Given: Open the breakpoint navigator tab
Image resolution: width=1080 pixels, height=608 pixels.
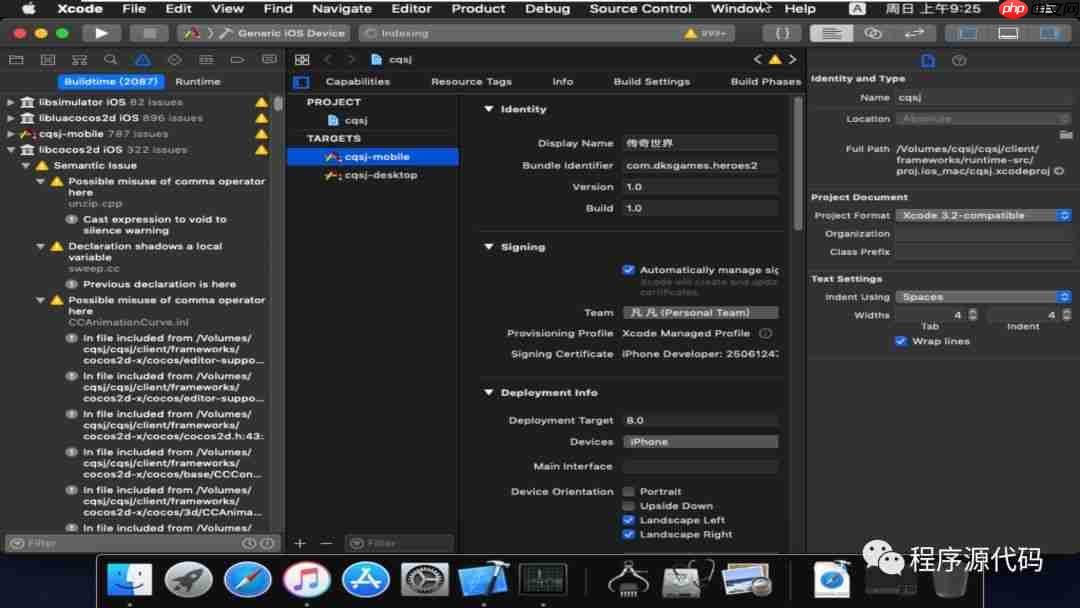Looking at the screenshot, I should (x=237, y=60).
